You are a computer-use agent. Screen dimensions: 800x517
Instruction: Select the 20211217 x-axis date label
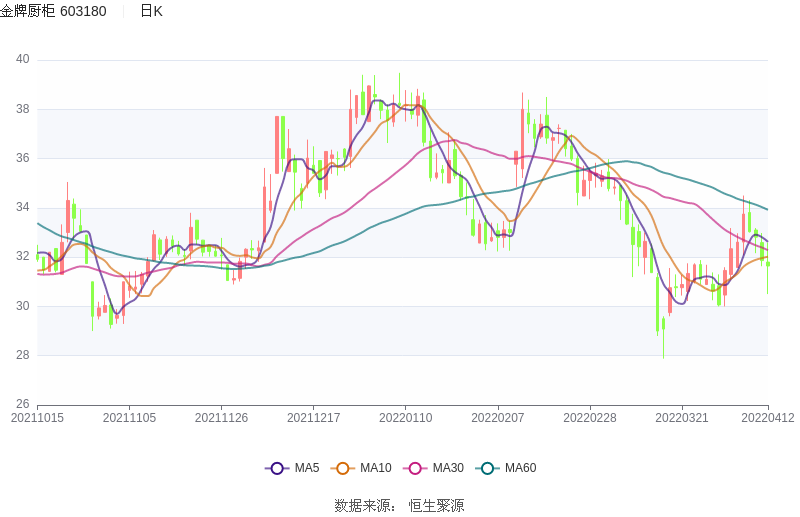(x=313, y=418)
